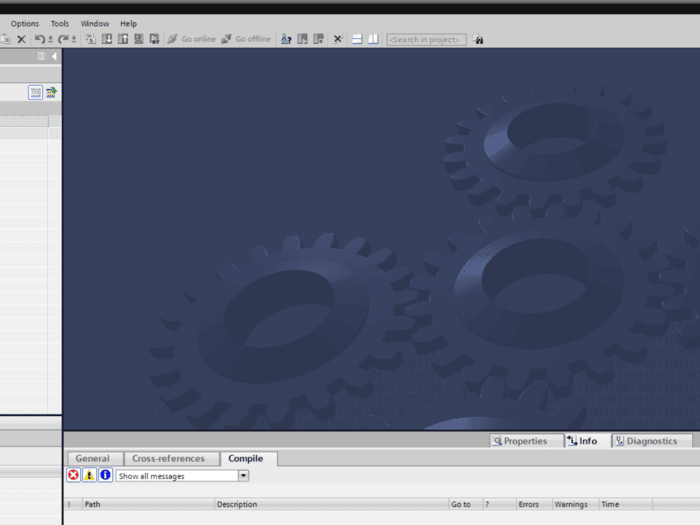Switch to the General tab
Screen dimensions: 700x525
pyautogui.click(x=92, y=458)
